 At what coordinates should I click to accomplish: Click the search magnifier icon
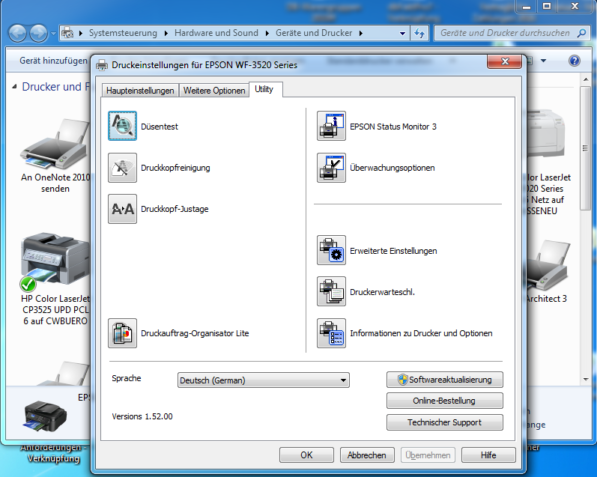pos(581,33)
